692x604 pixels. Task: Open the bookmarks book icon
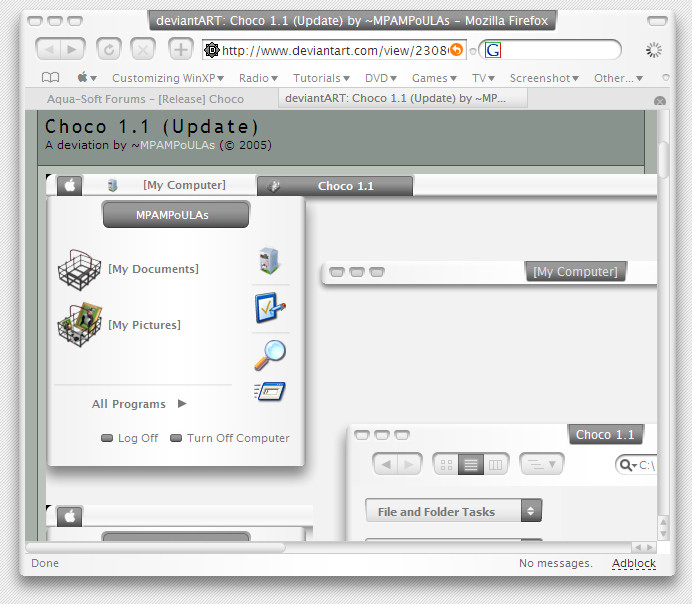point(50,78)
